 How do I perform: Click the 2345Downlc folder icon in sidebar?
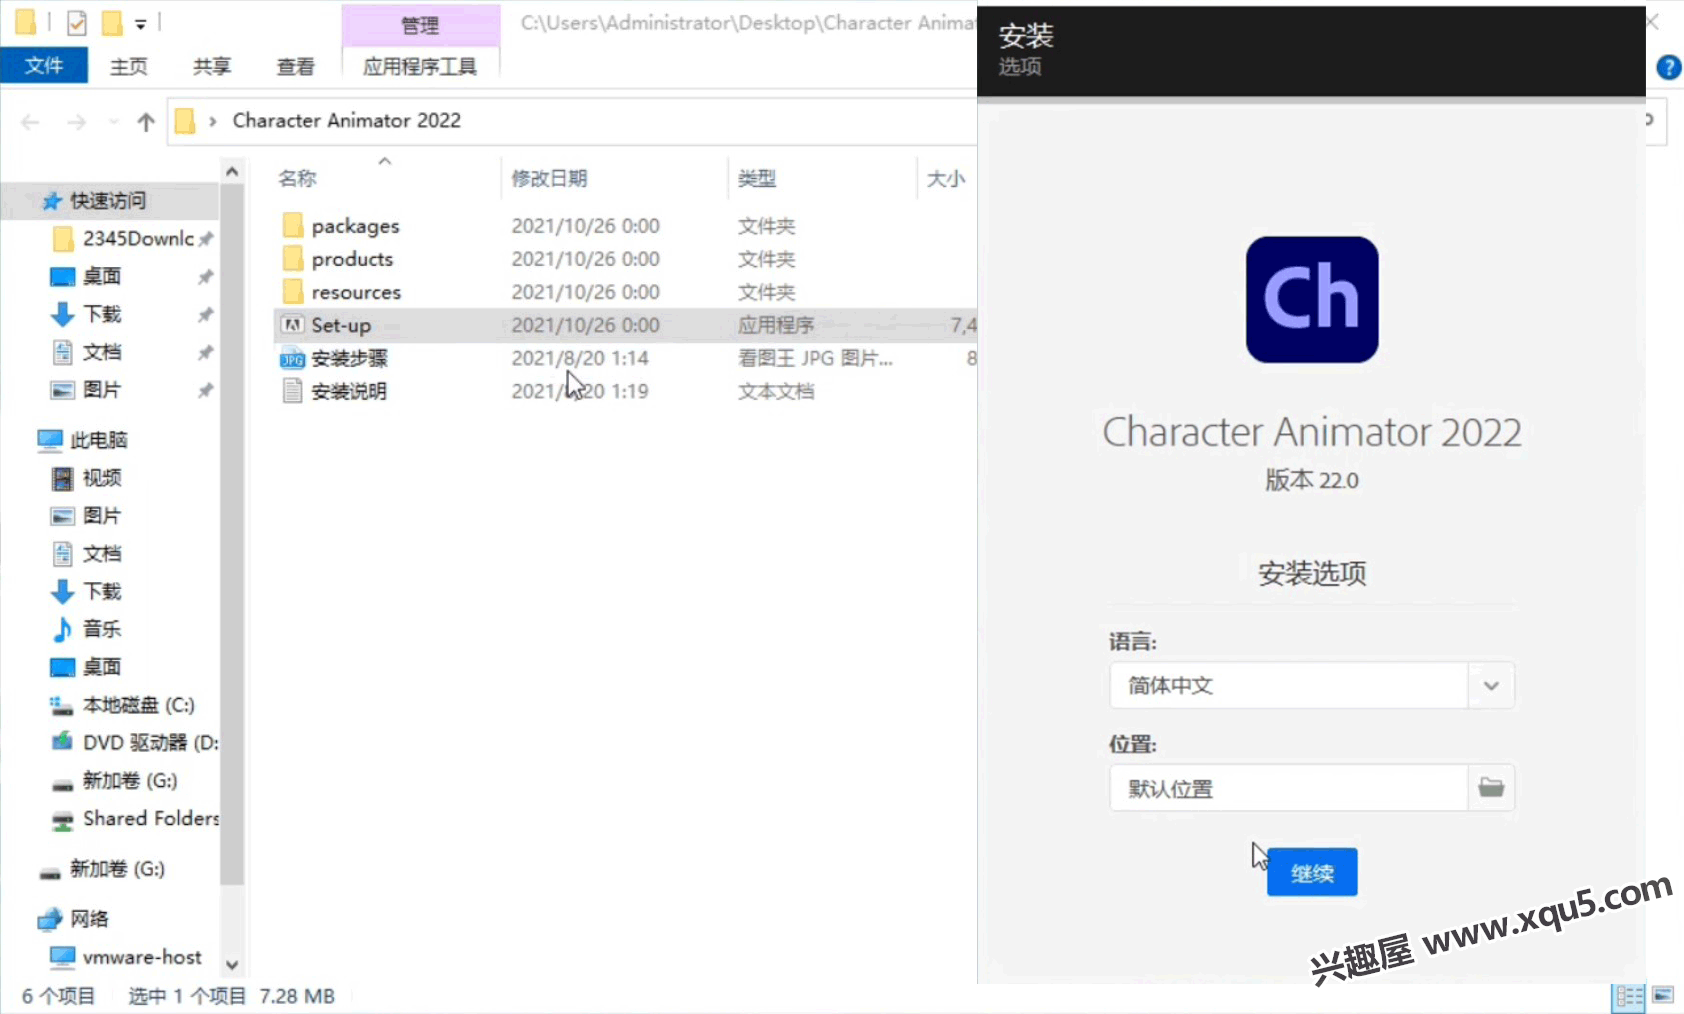coord(62,238)
